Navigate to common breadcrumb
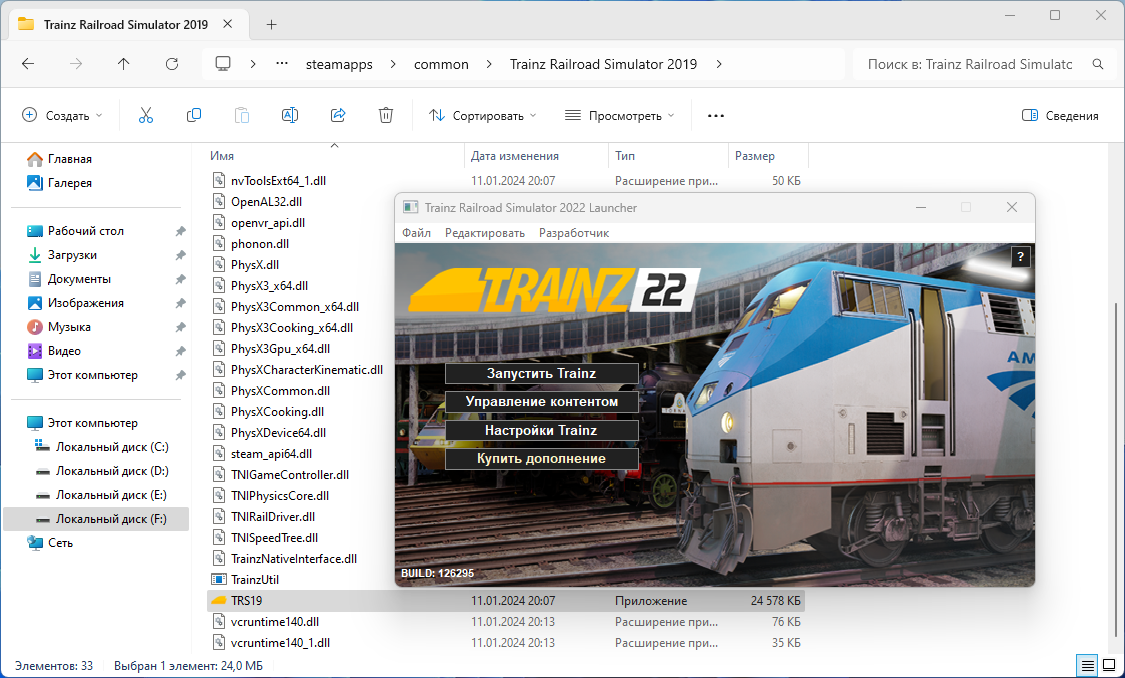This screenshot has width=1125, height=678. (441, 64)
